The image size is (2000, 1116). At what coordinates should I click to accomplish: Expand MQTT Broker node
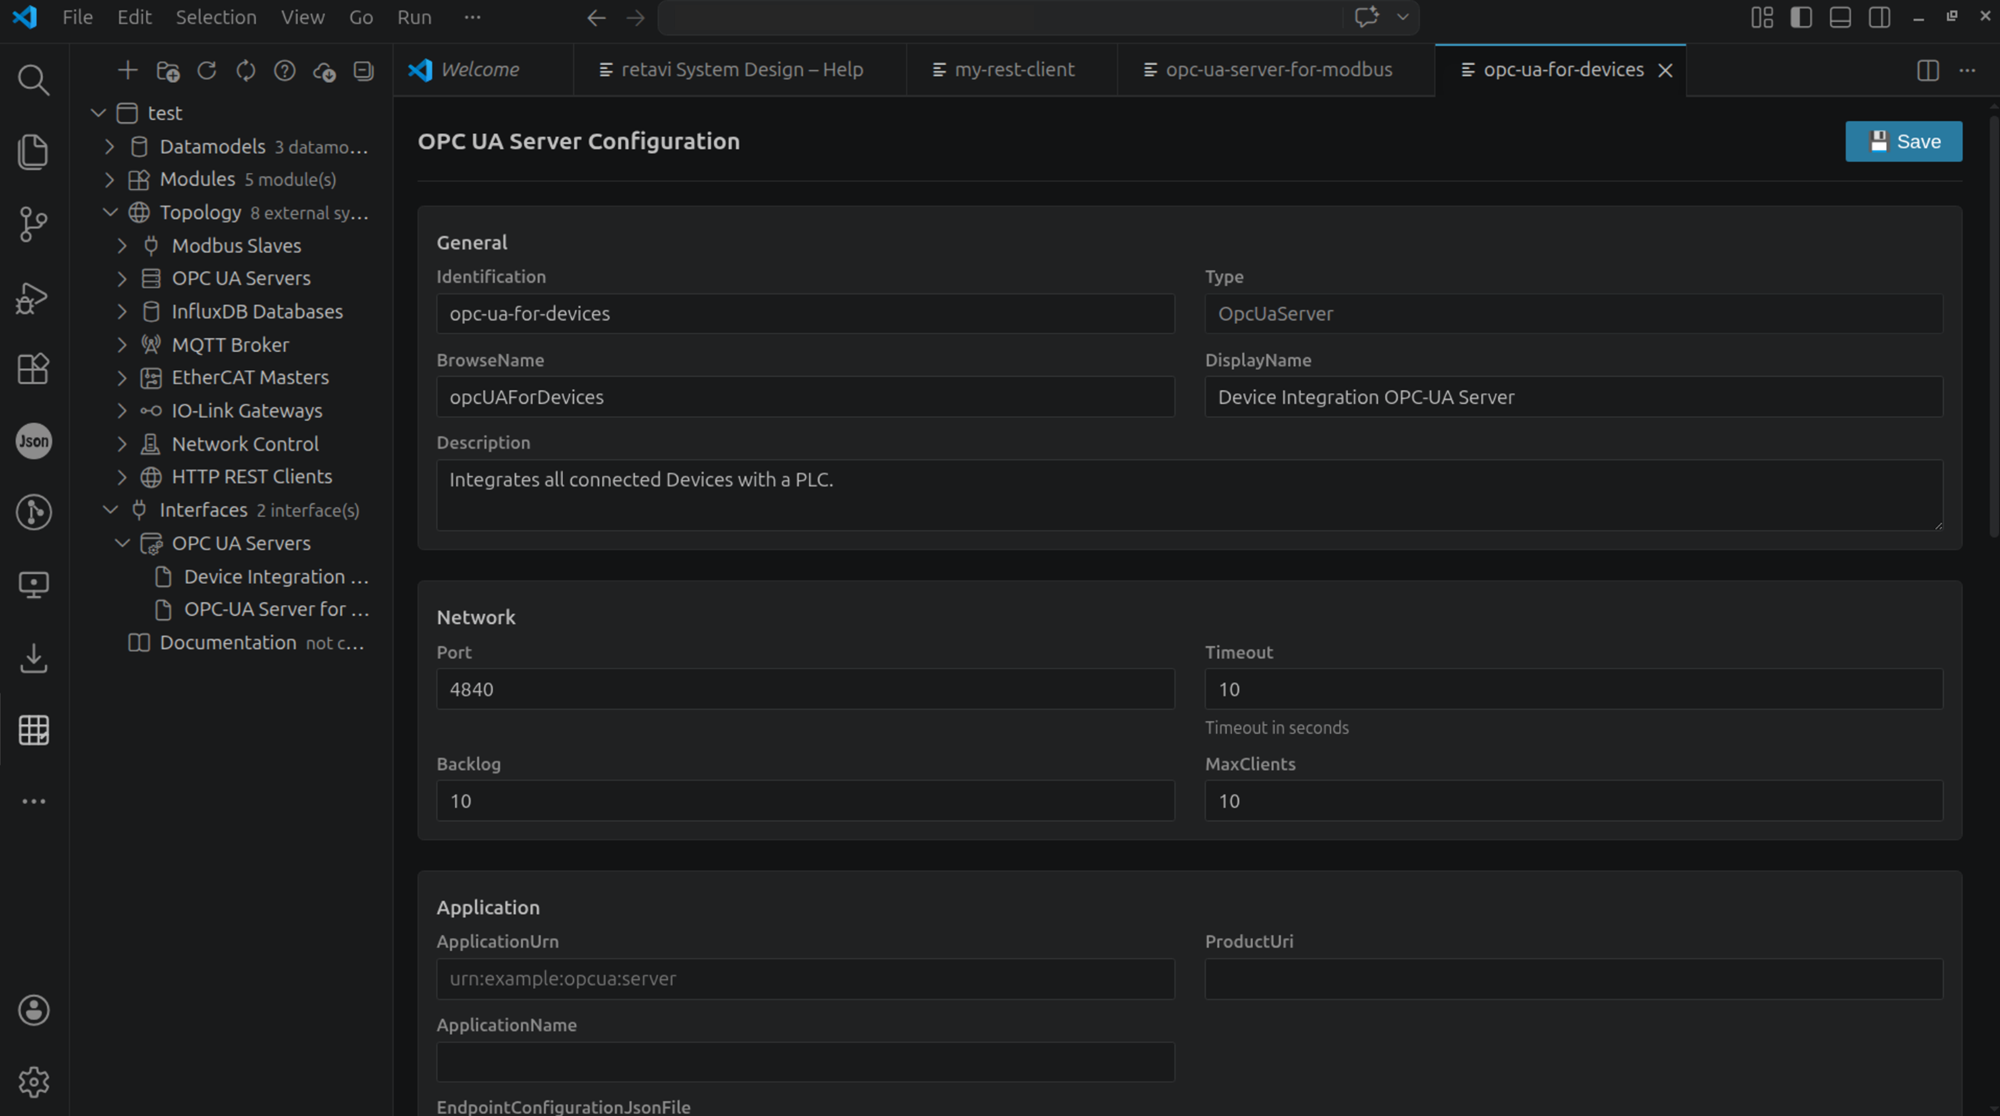pos(122,344)
